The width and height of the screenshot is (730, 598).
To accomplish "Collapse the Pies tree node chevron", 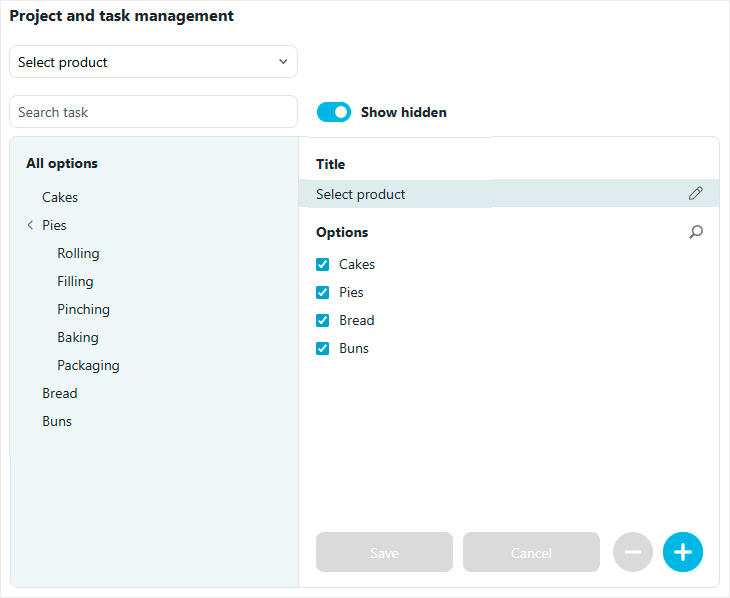I will pos(30,225).
